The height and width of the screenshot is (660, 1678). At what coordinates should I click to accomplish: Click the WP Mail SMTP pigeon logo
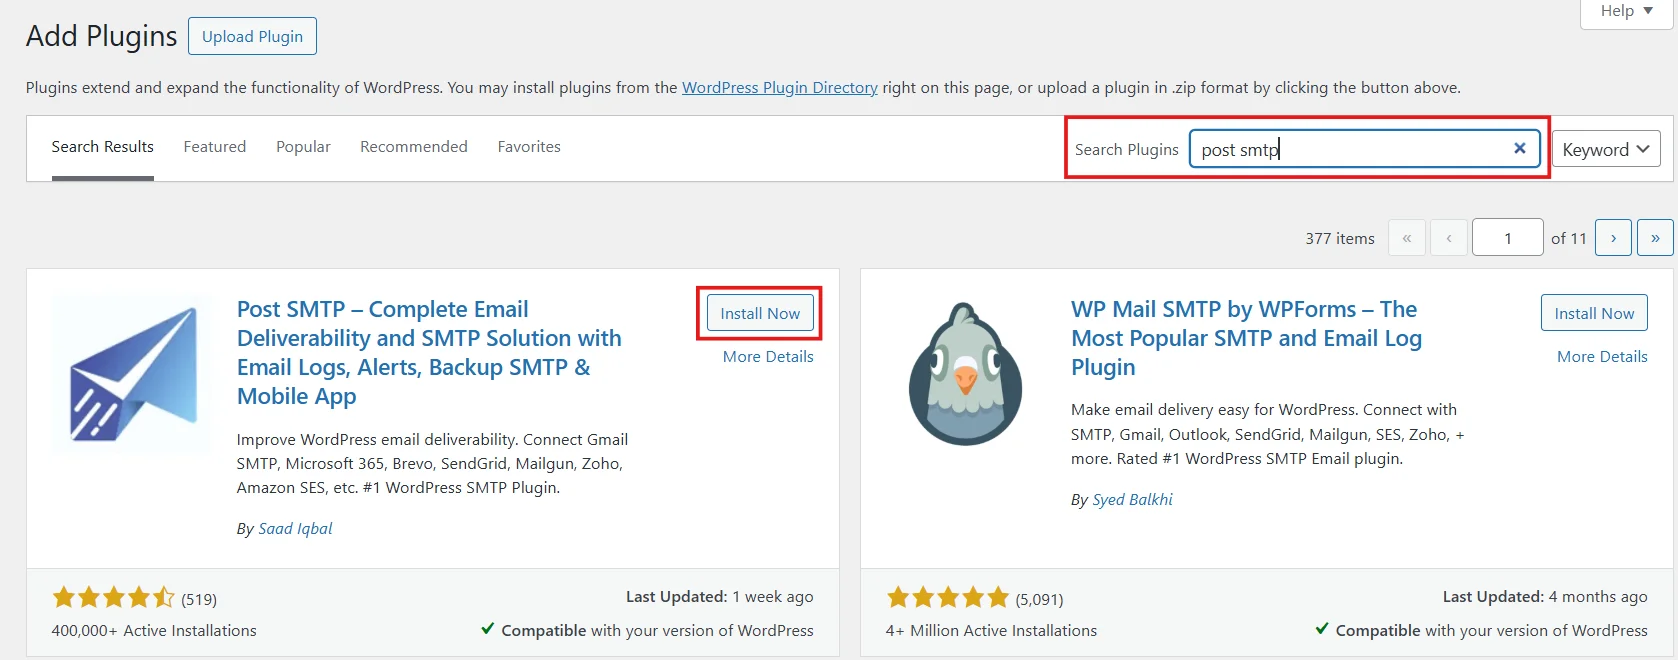tap(964, 373)
